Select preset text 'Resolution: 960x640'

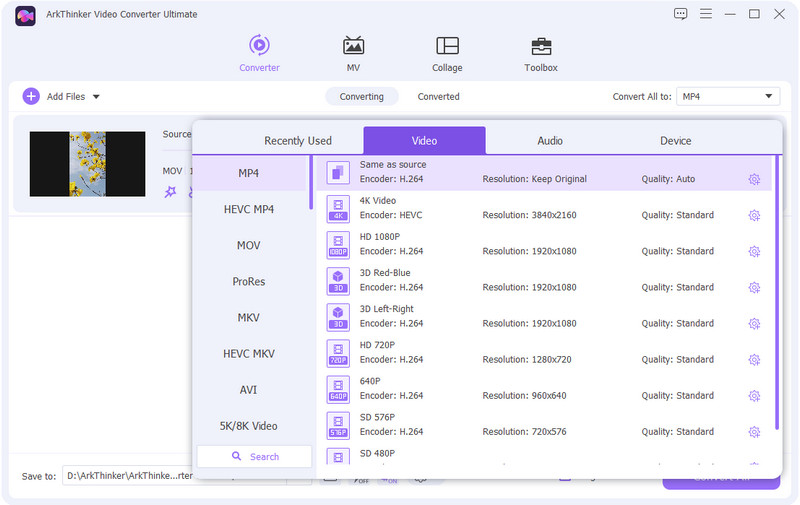pyautogui.click(x=524, y=396)
